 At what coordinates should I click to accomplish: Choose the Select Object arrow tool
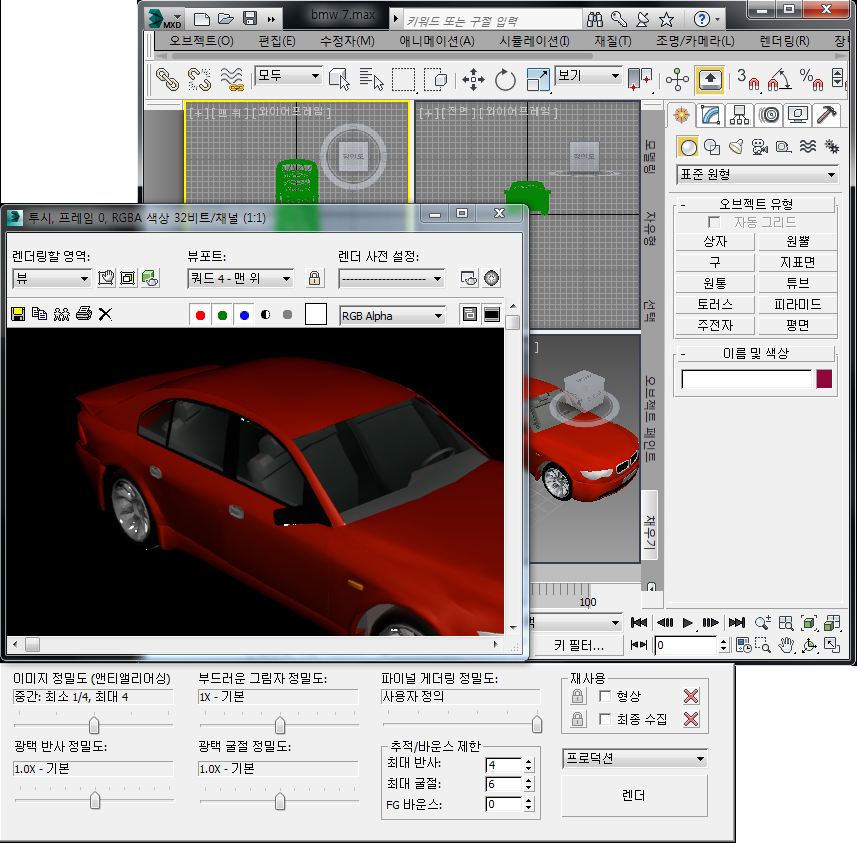point(339,79)
